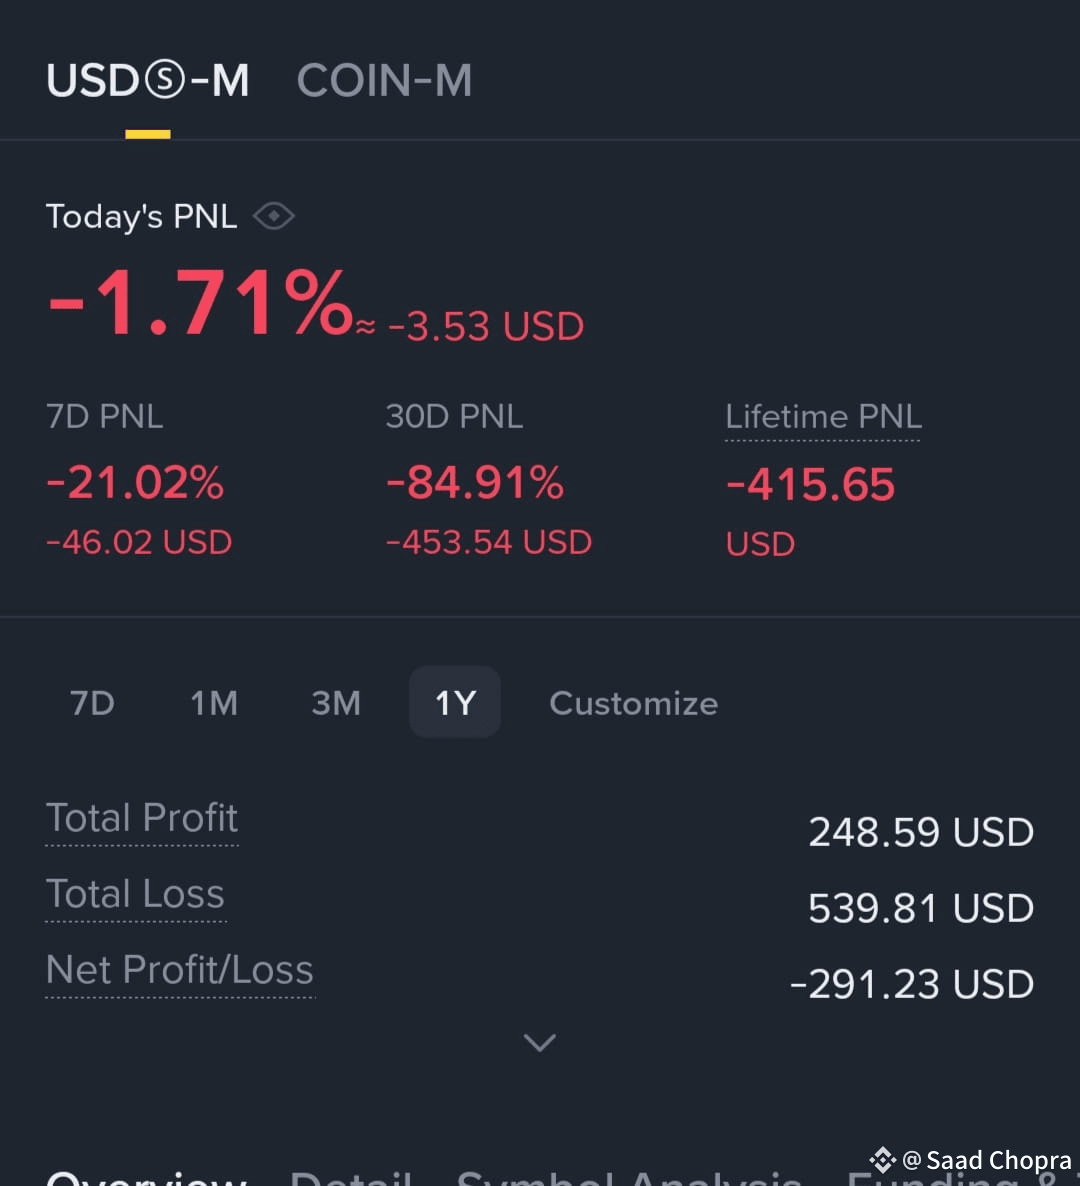
Task: Select the 3M time range
Action: 336,703
